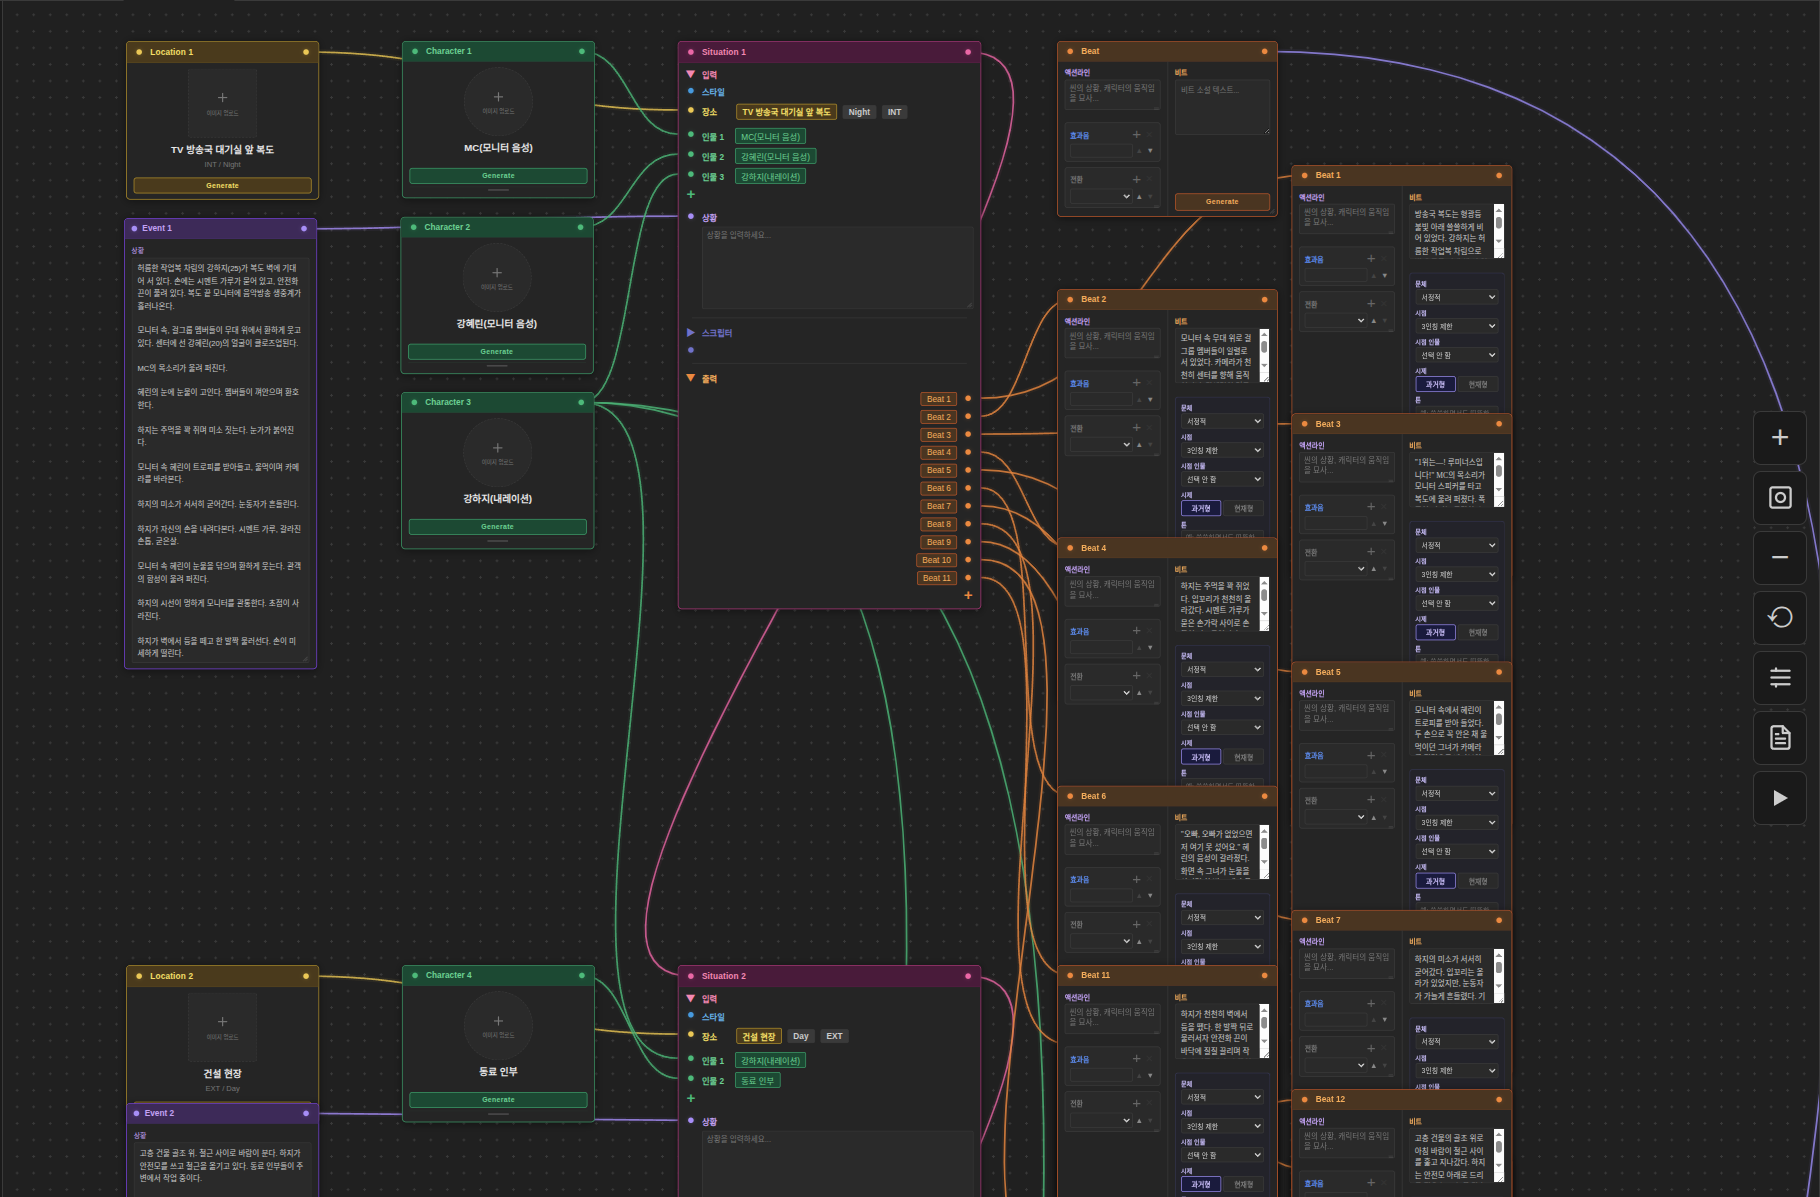Viewport: 1820px width, 1197px height.
Task: Add a 전환 entry in Beat 2 node
Action: tap(1136, 428)
